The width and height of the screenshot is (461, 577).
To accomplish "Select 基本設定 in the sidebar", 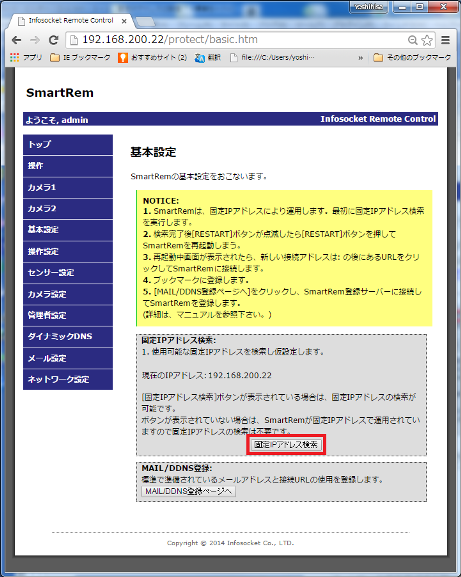I will 68,230.
